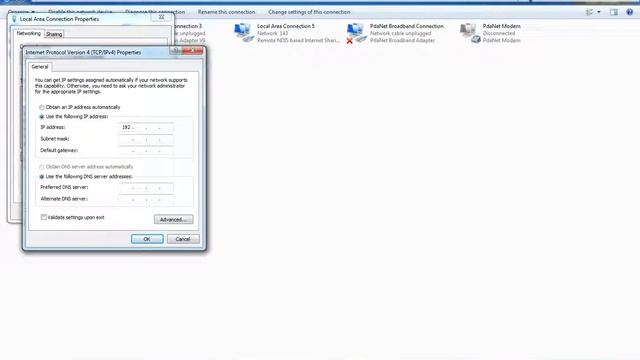The height and width of the screenshot is (360, 640).
Task: Open the blue Help icon
Action: tap(629, 12)
